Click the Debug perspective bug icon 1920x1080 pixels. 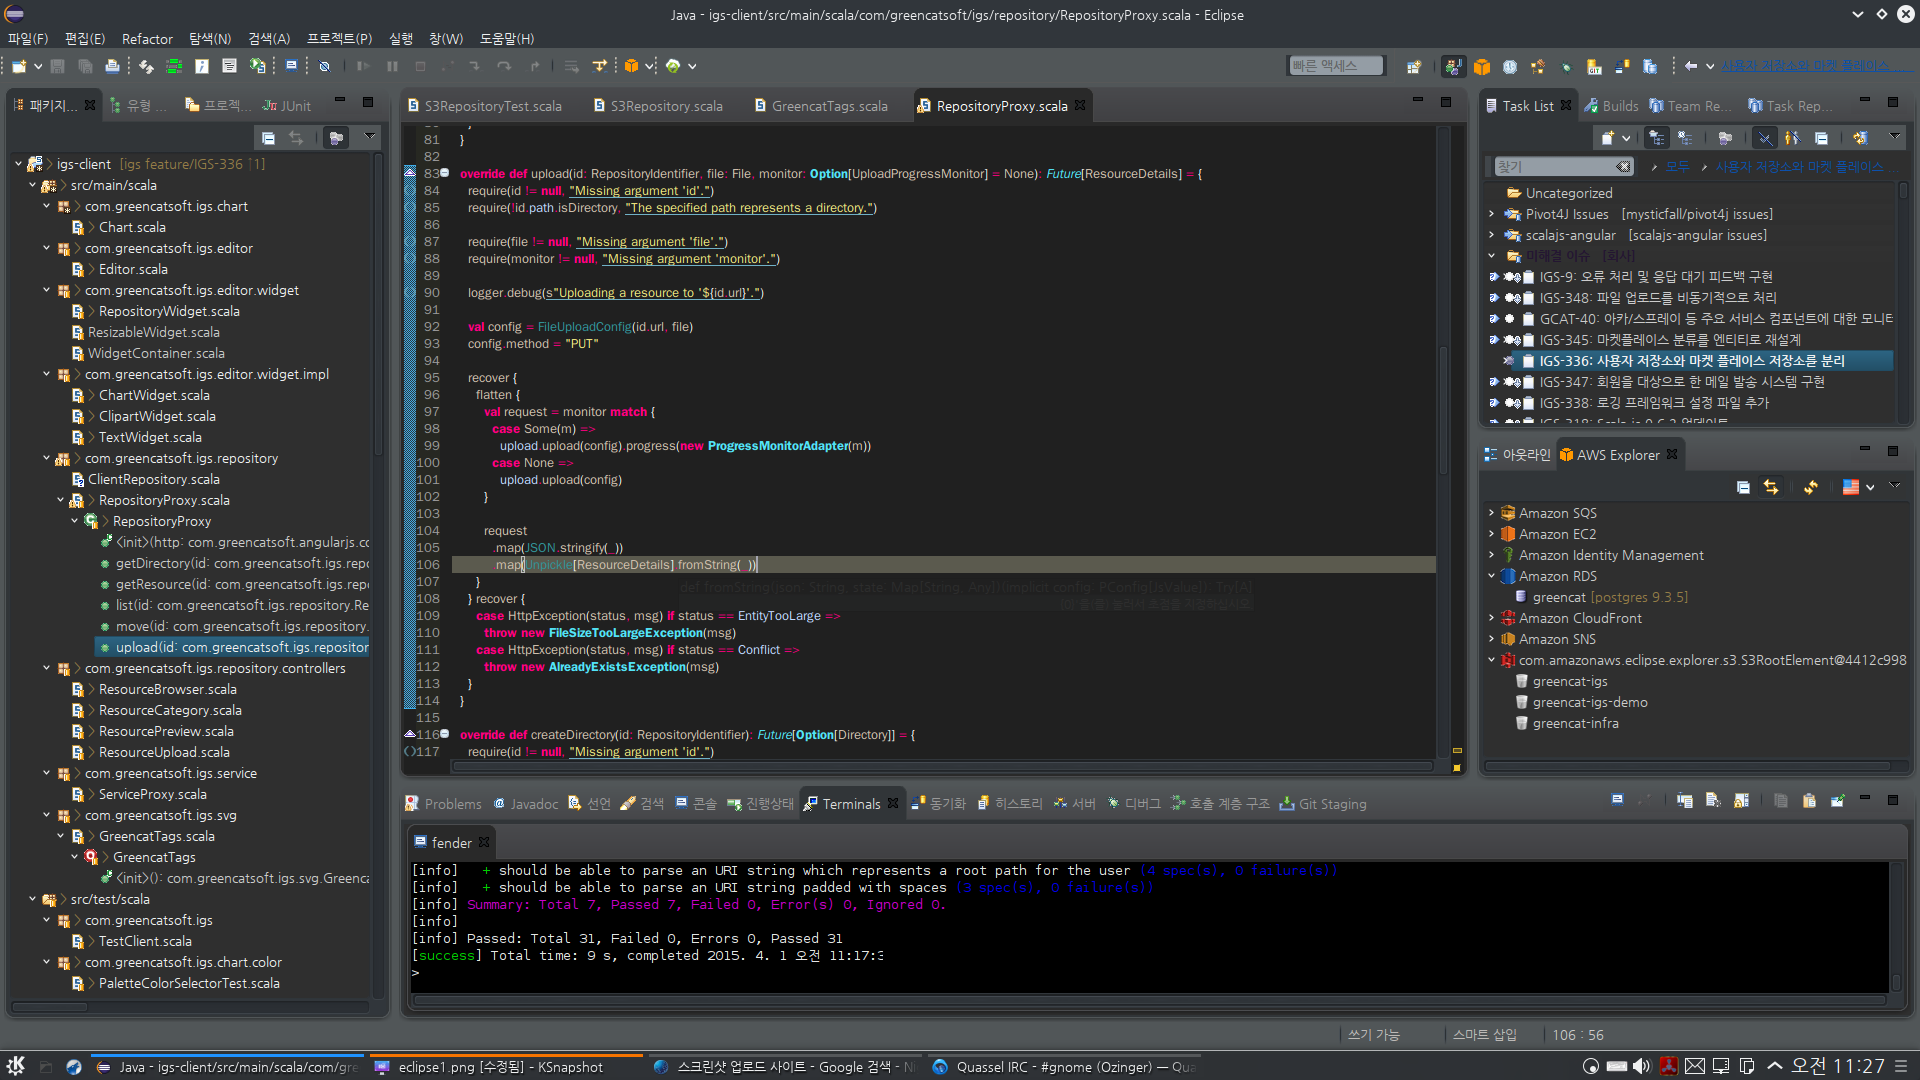point(1566,66)
